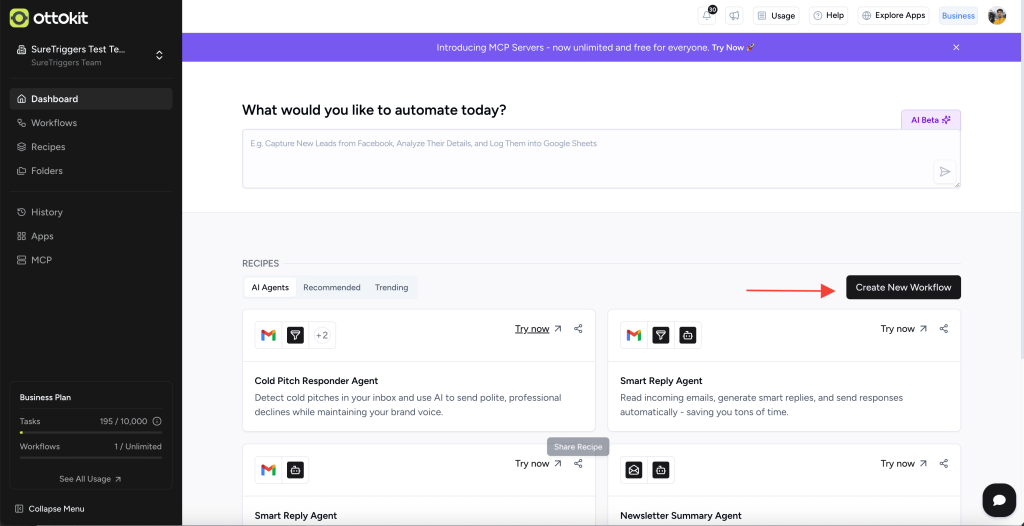
Task: Toggle the AI Beta button
Action: tap(930, 120)
